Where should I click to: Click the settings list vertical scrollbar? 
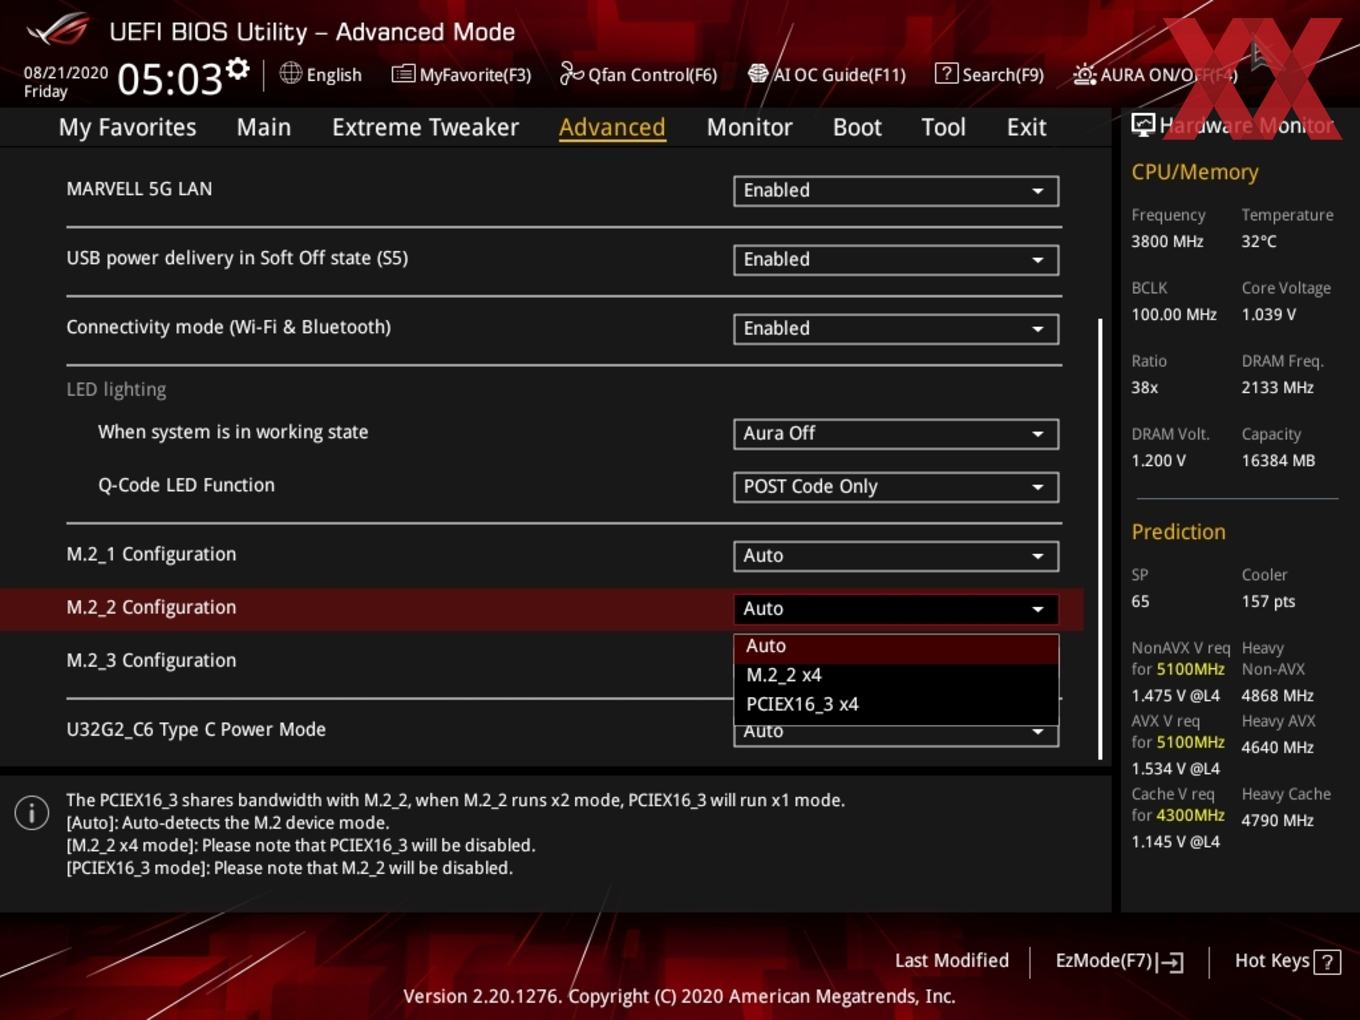coord(1100,539)
